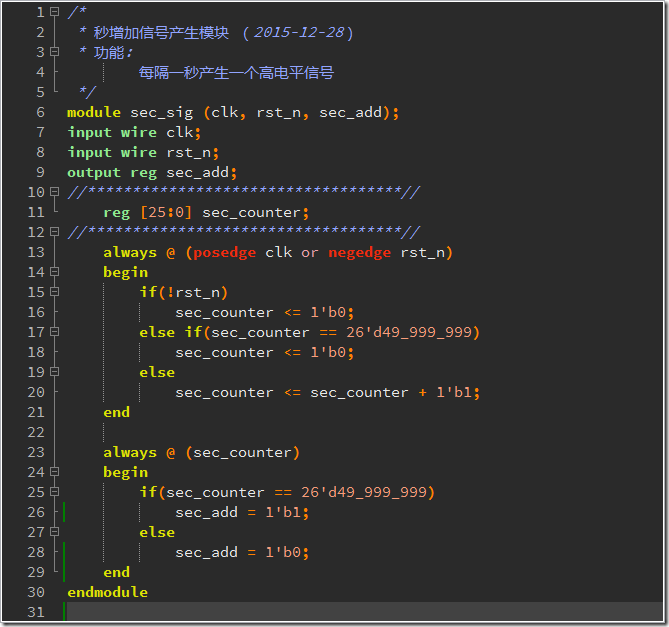Click "1'b1;" on line 20

[x=458, y=392]
